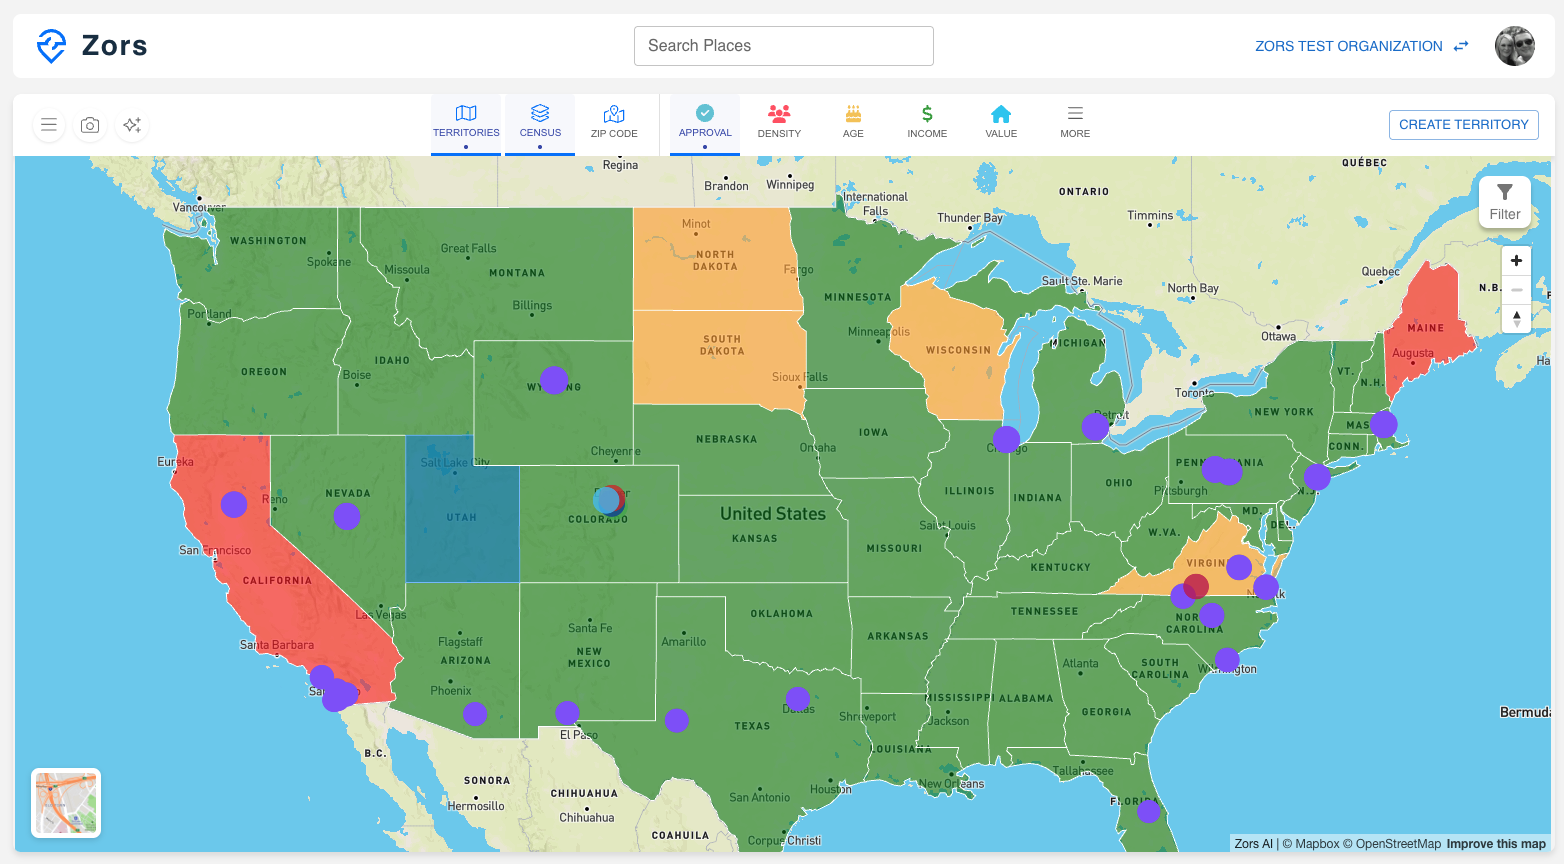This screenshot has width=1564, height=864.
Task: Click the Zors logo
Action: [x=92, y=46]
